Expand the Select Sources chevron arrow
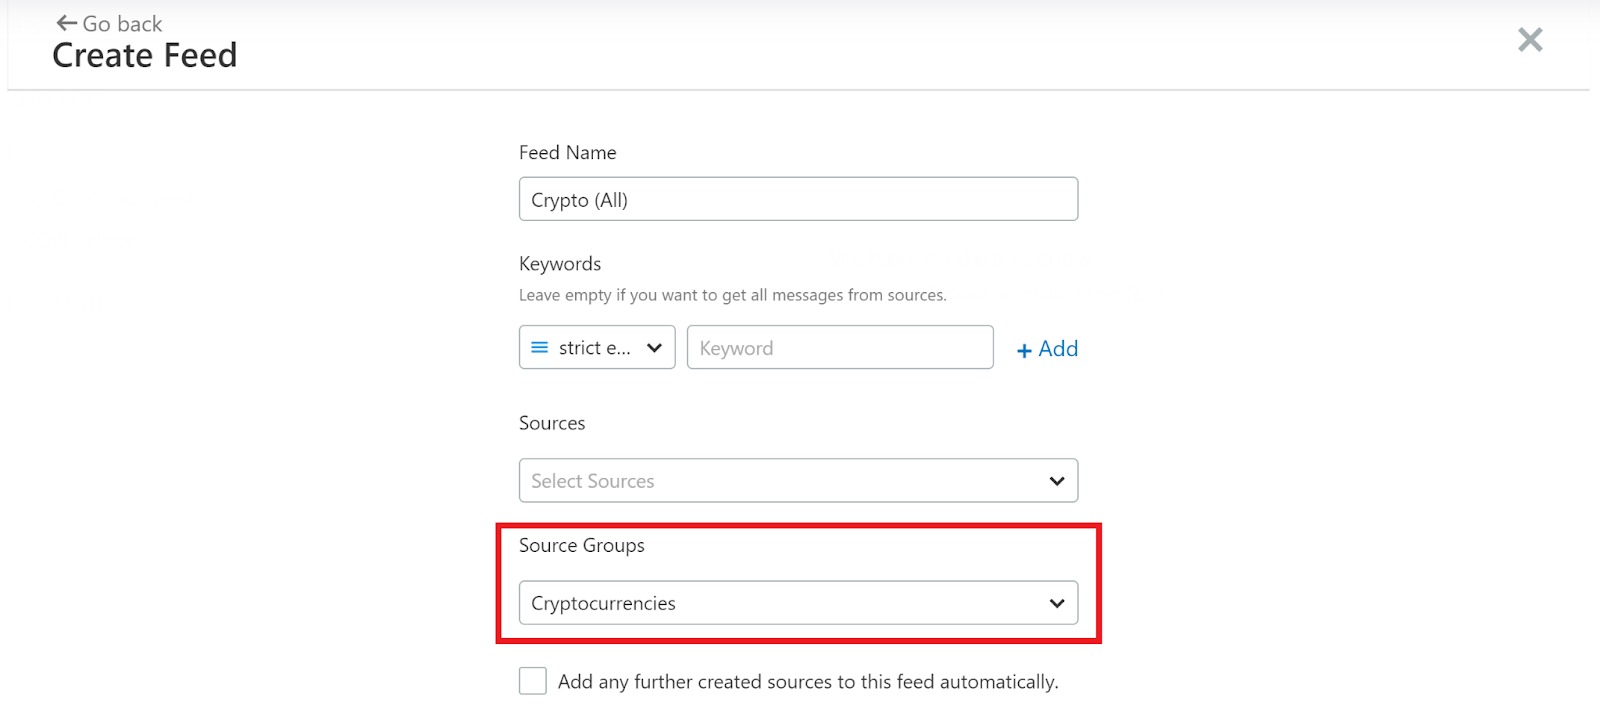Screen dimensions: 1600x709 point(1056,481)
